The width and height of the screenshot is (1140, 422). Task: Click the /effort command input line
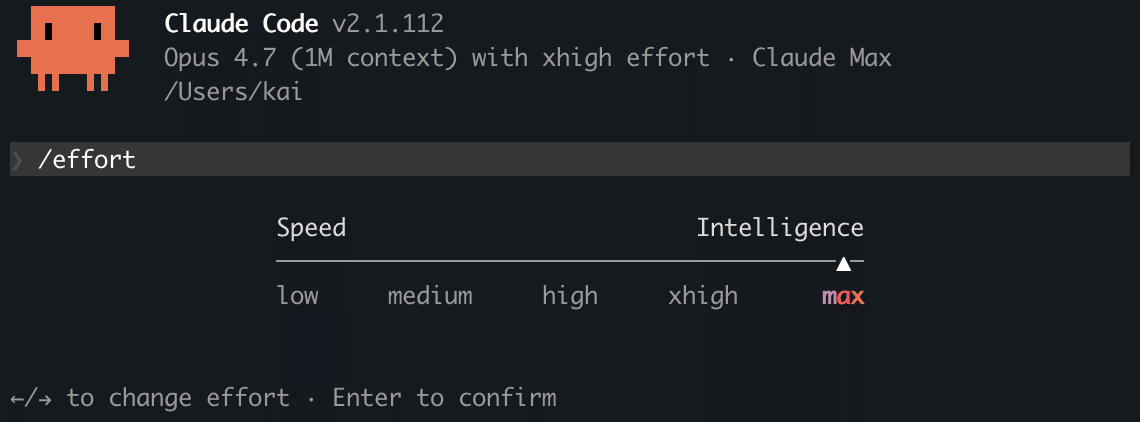point(86,159)
